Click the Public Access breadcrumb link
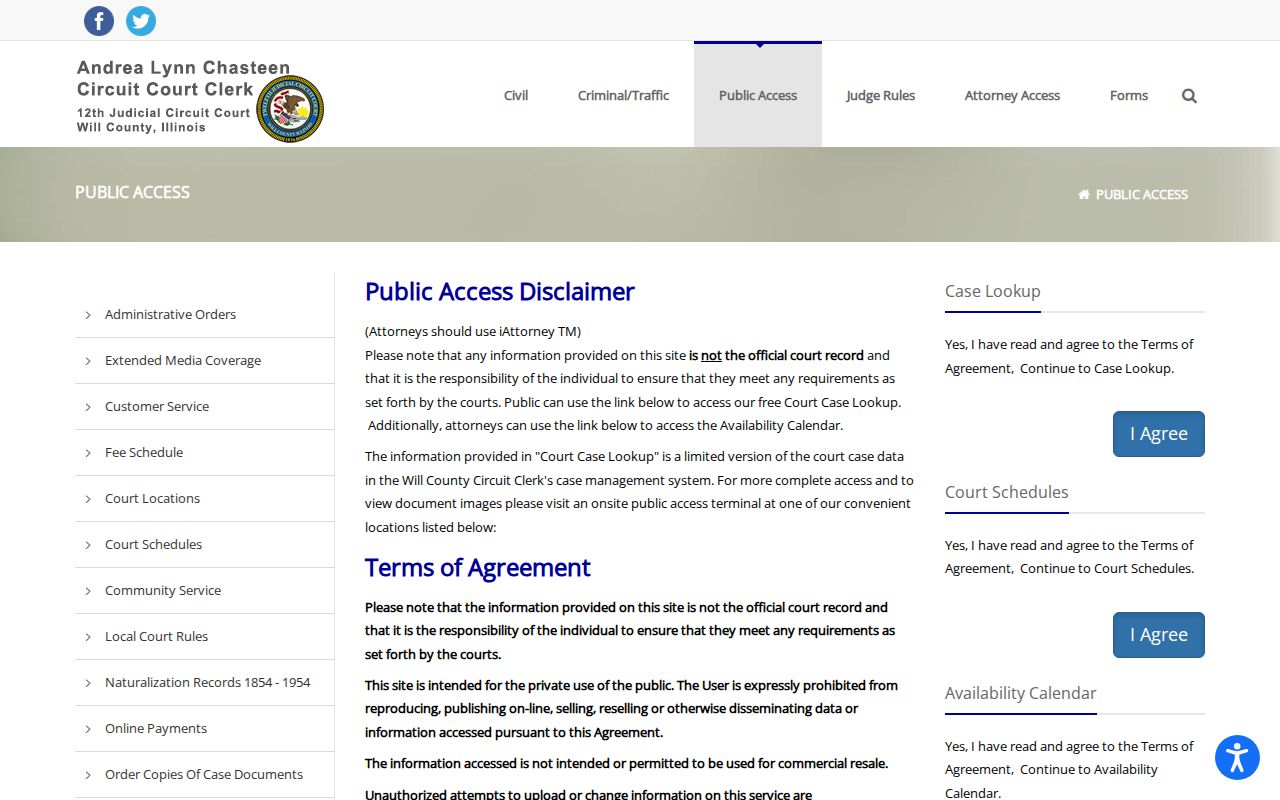1280x800 pixels. click(1142, 194)
